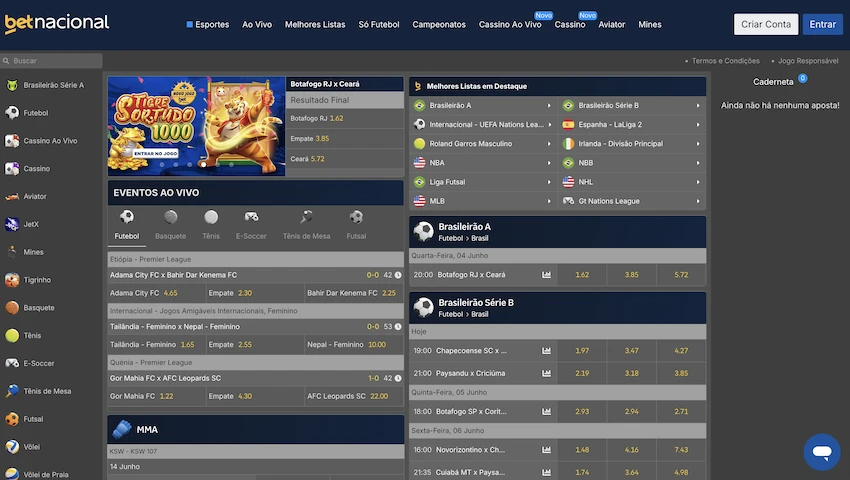Expand the NBA list arrow

click(x=549, y=163)
